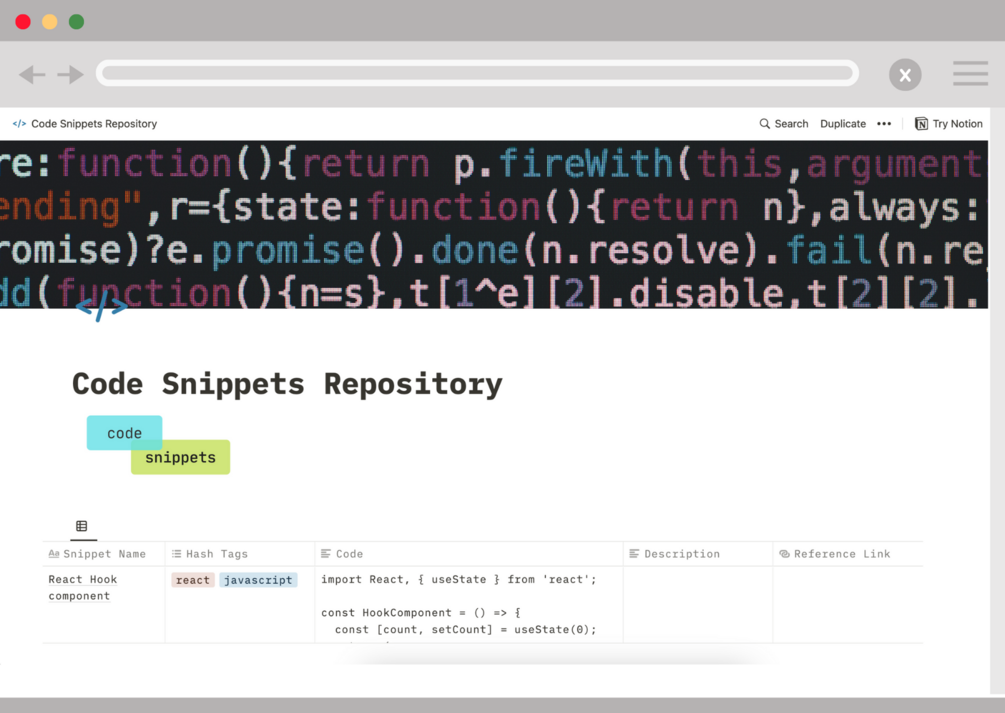Click the cyan code label
This screenshot has width=1005, height=713.
pos(124,433)
